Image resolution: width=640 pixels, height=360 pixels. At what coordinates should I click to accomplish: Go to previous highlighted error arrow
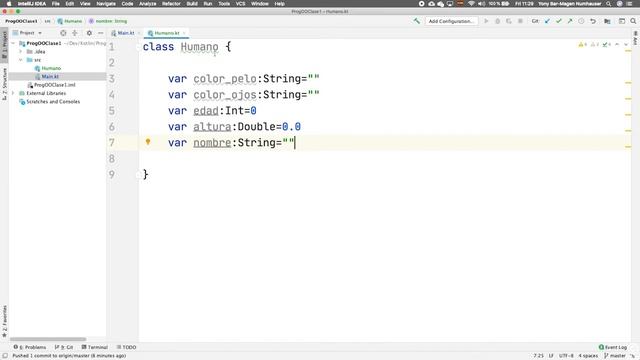[x=617, y=44]
